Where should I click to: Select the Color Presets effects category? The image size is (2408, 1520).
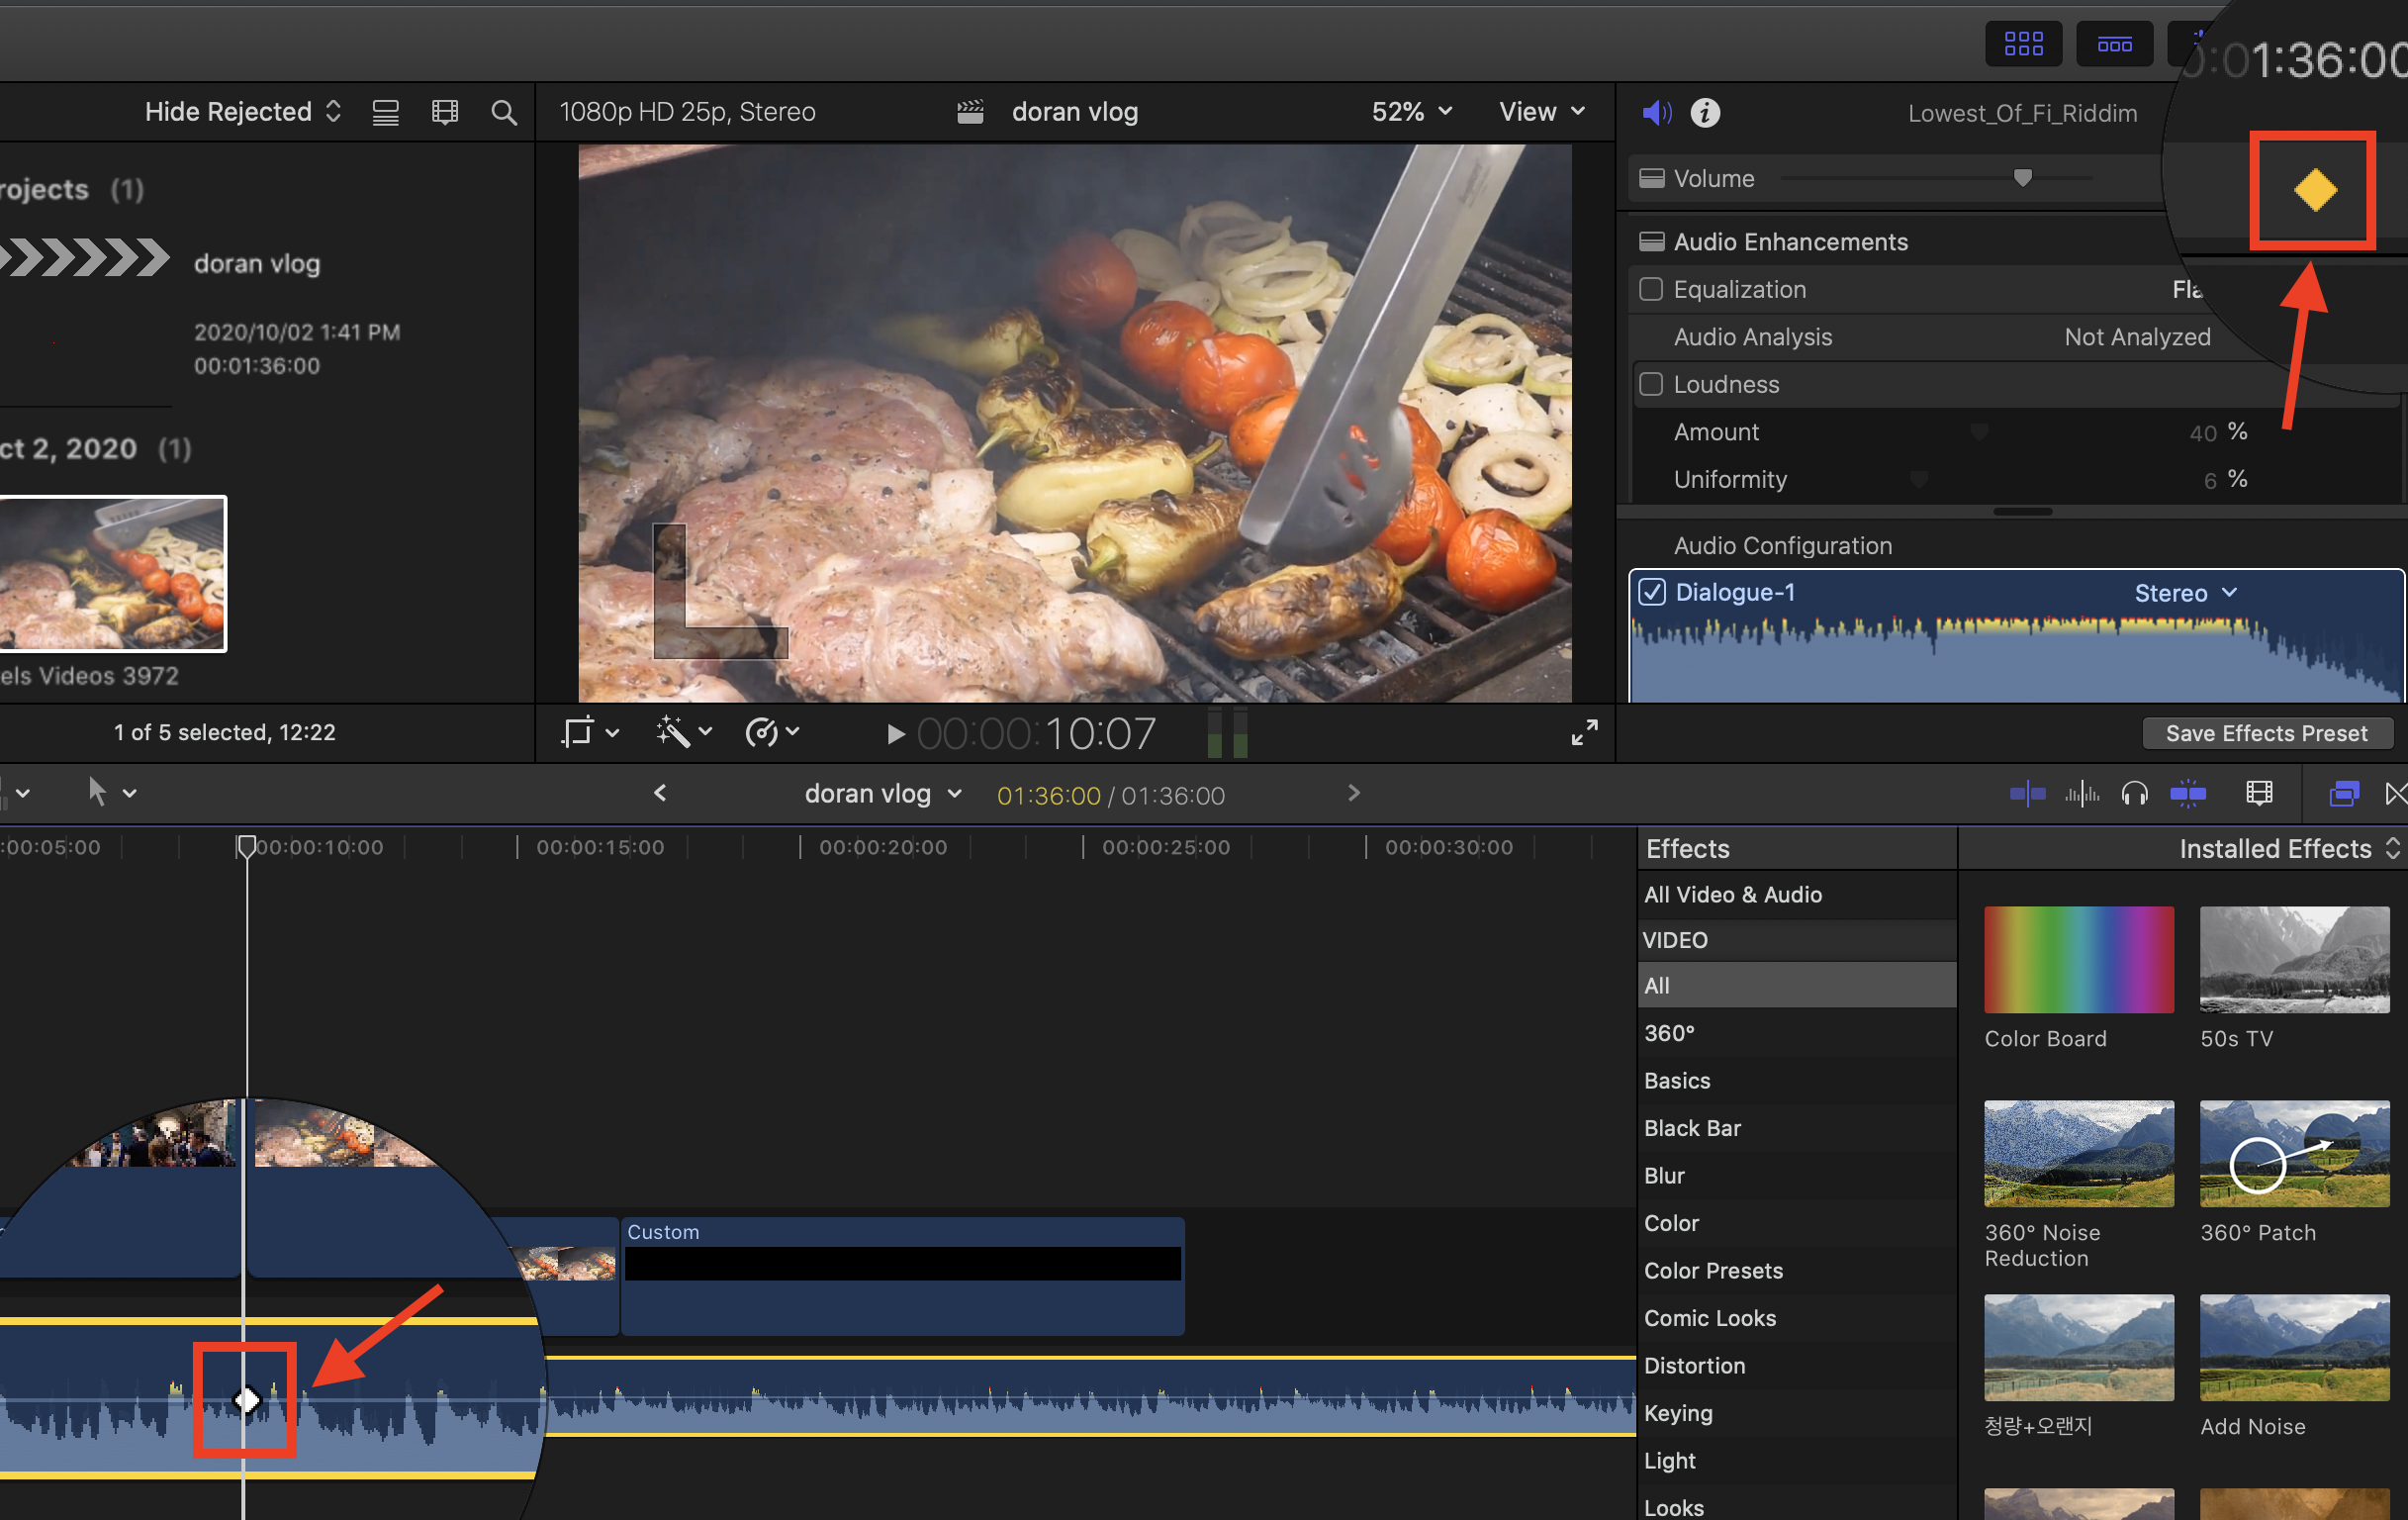click(1713, 1271)
